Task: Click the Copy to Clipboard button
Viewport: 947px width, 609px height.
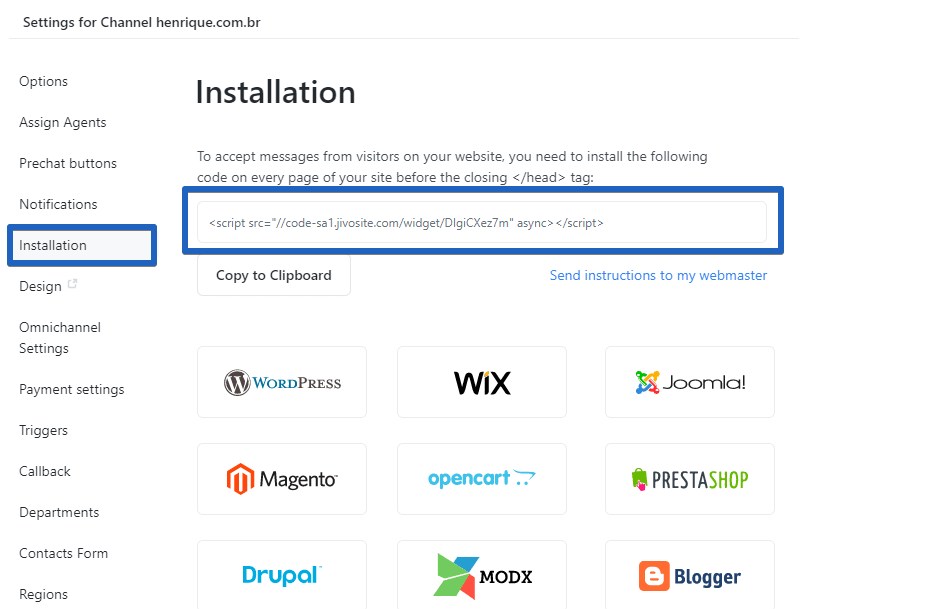Action: 274,276
